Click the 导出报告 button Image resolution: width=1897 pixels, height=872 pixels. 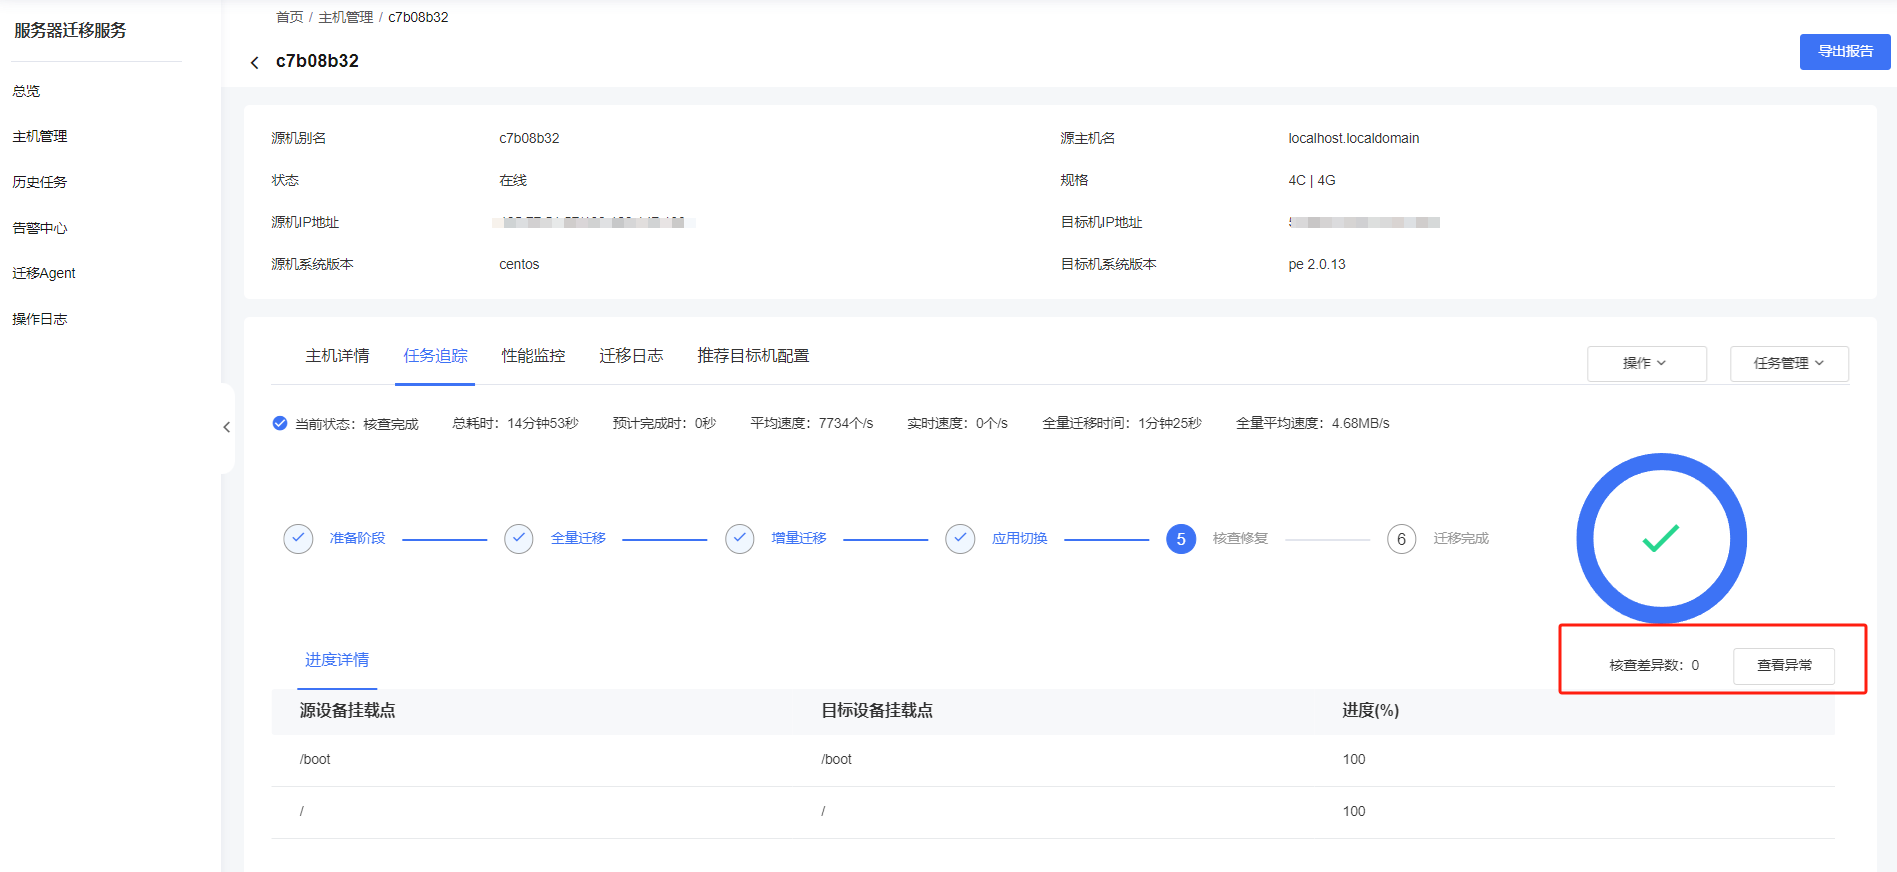click(1845, 51)
